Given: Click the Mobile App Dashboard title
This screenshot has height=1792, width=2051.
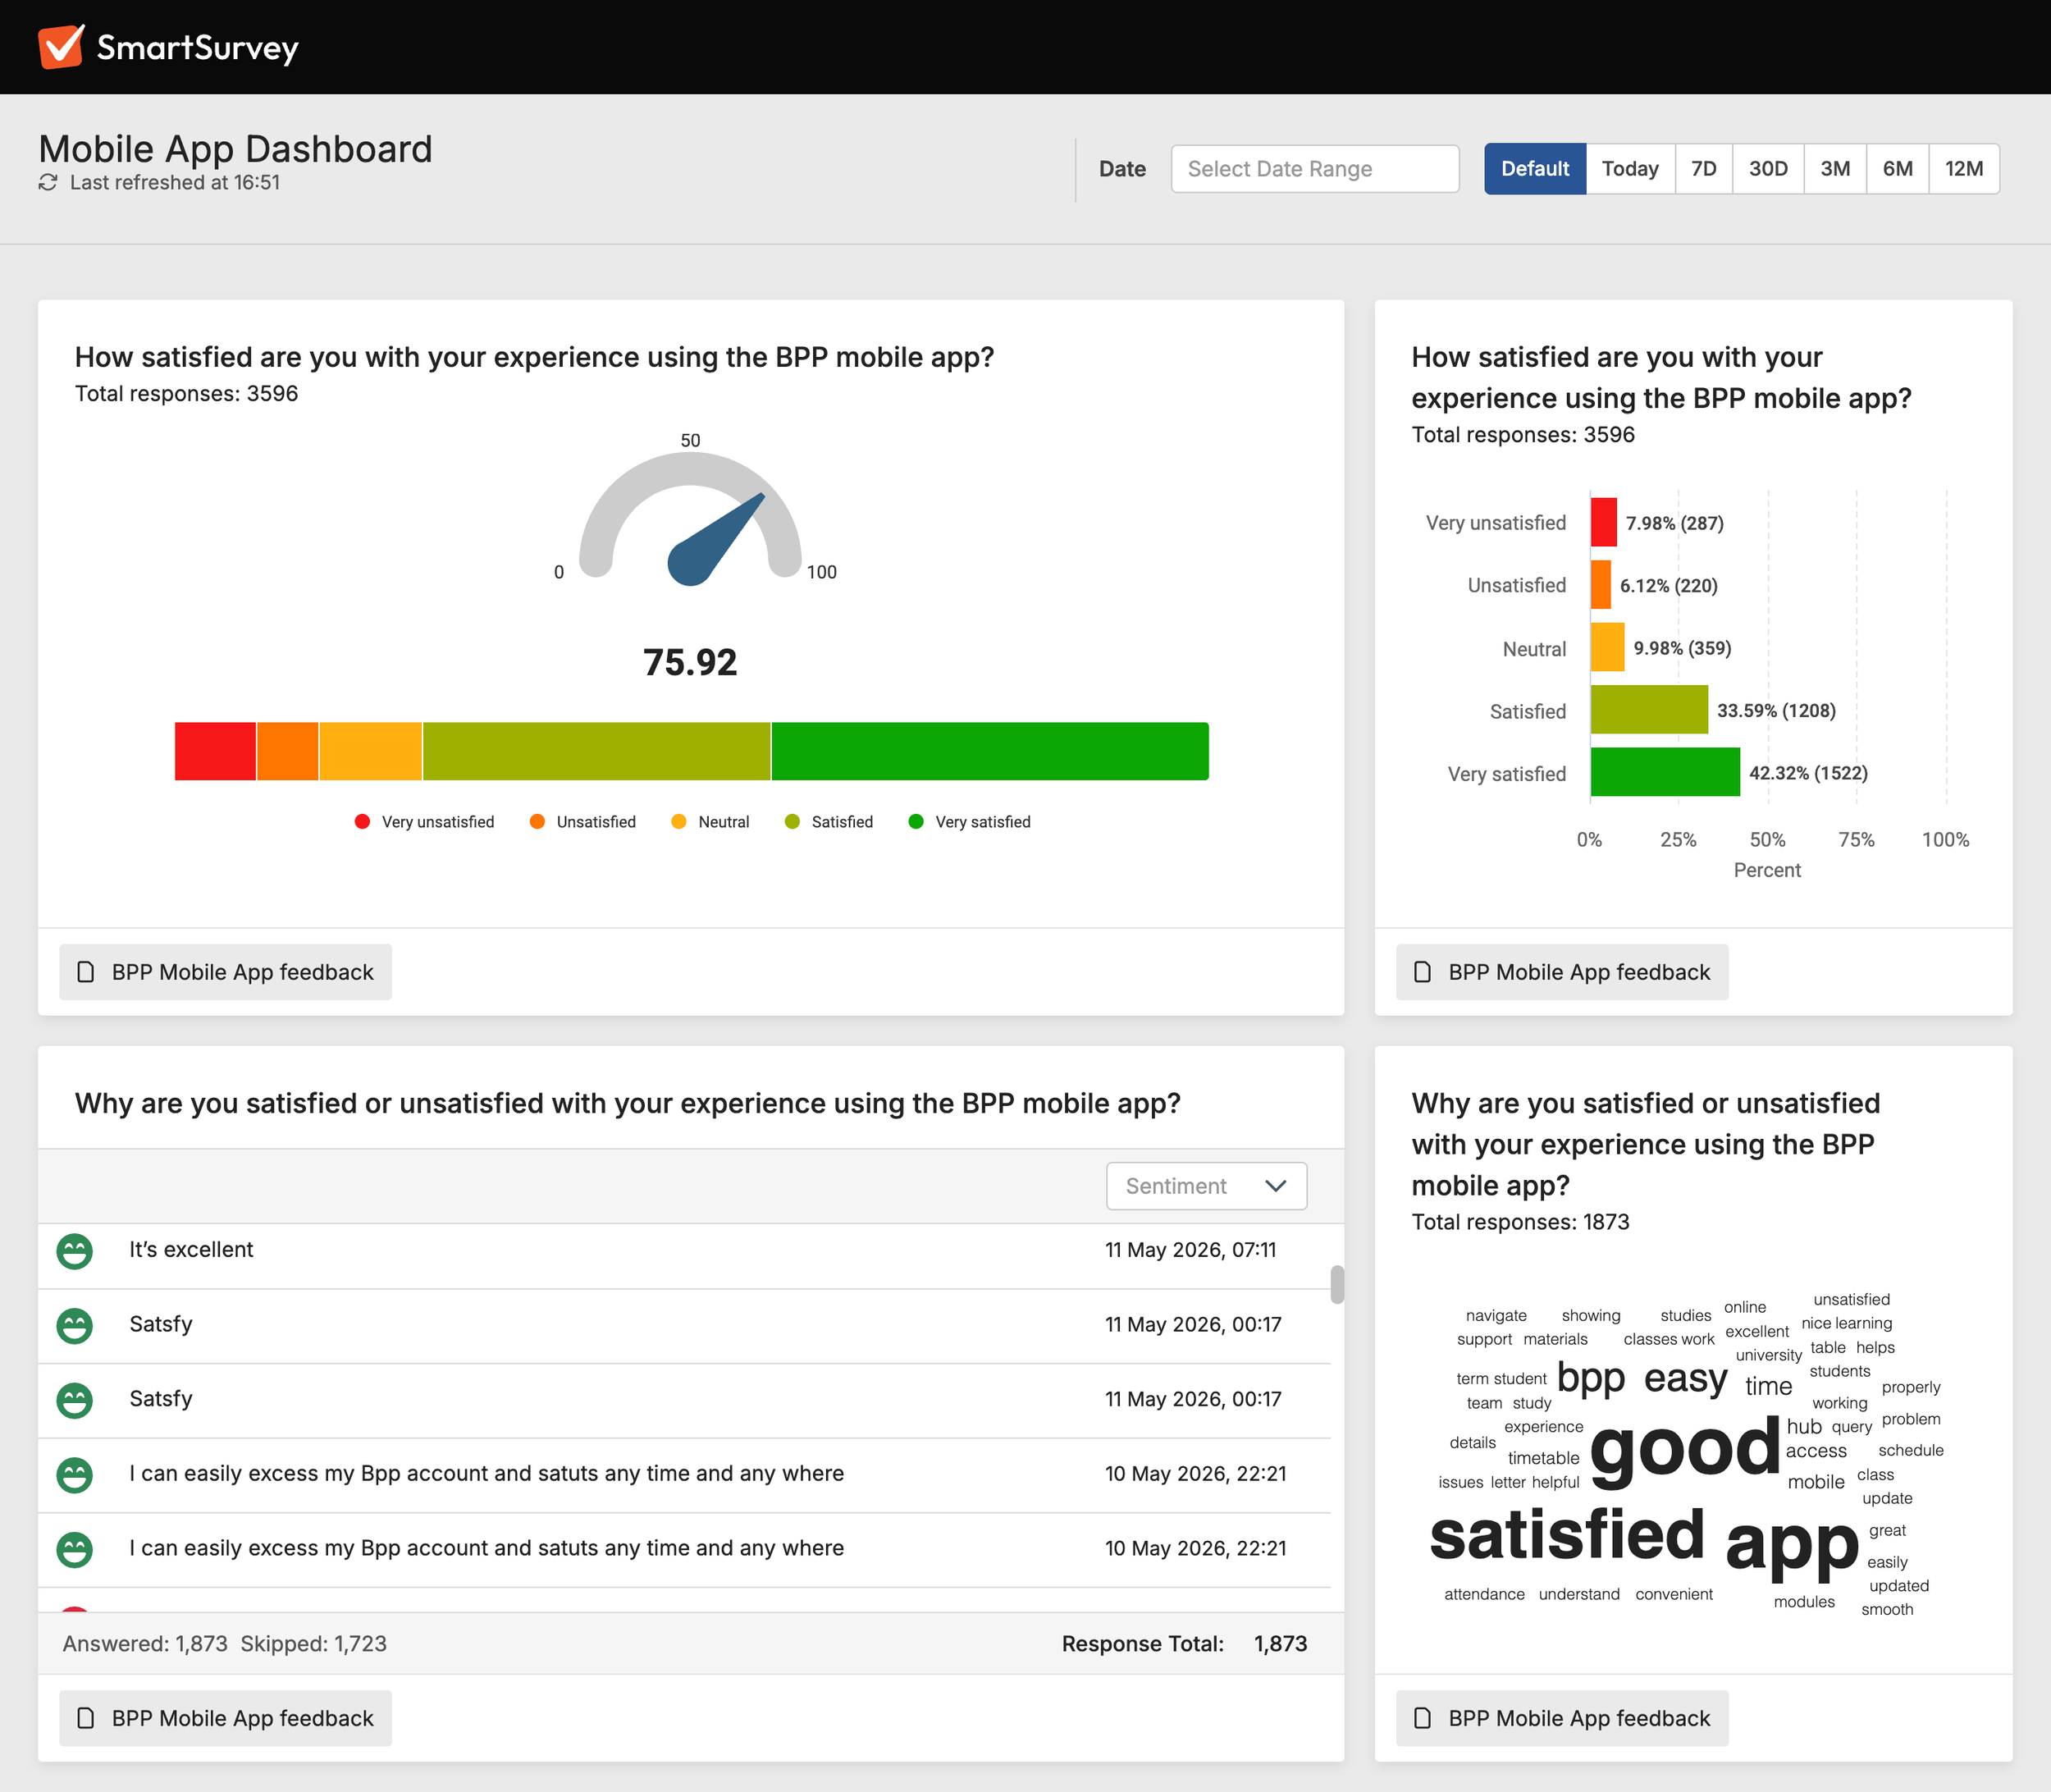Looking at the screenshot, I should pos(235,149).
